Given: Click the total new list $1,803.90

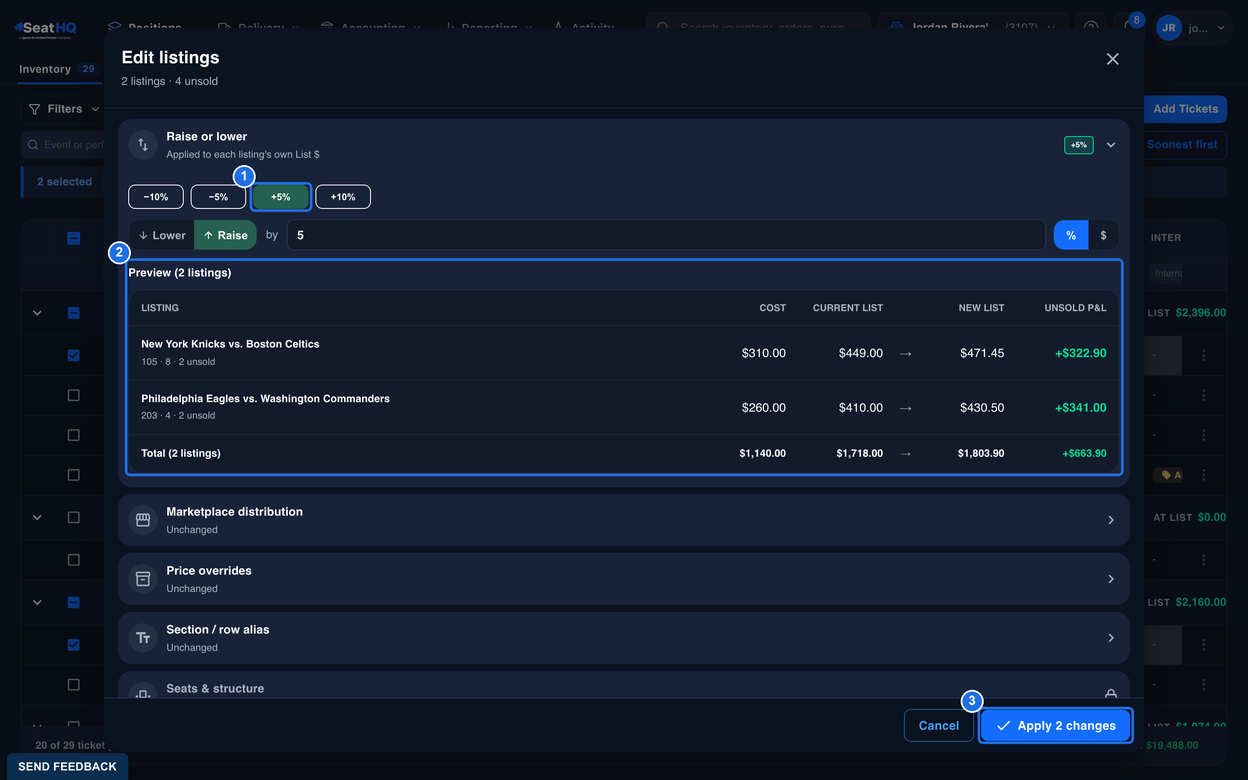Looking at the screenshot, I should click(x=981, y=453).
